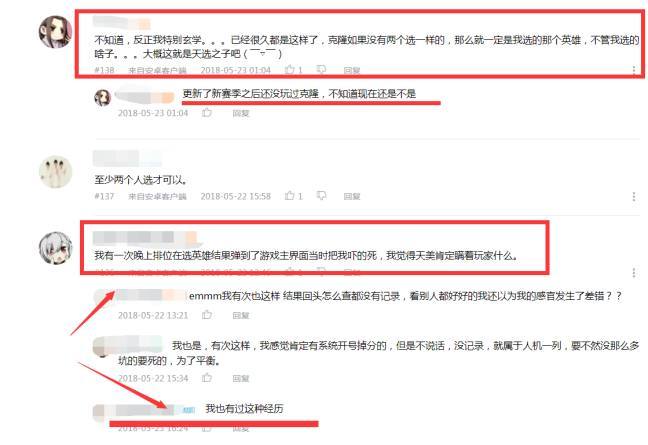Open the hands avatar of commenter #137
648x445 pixels.
click(x=55, y=172)
